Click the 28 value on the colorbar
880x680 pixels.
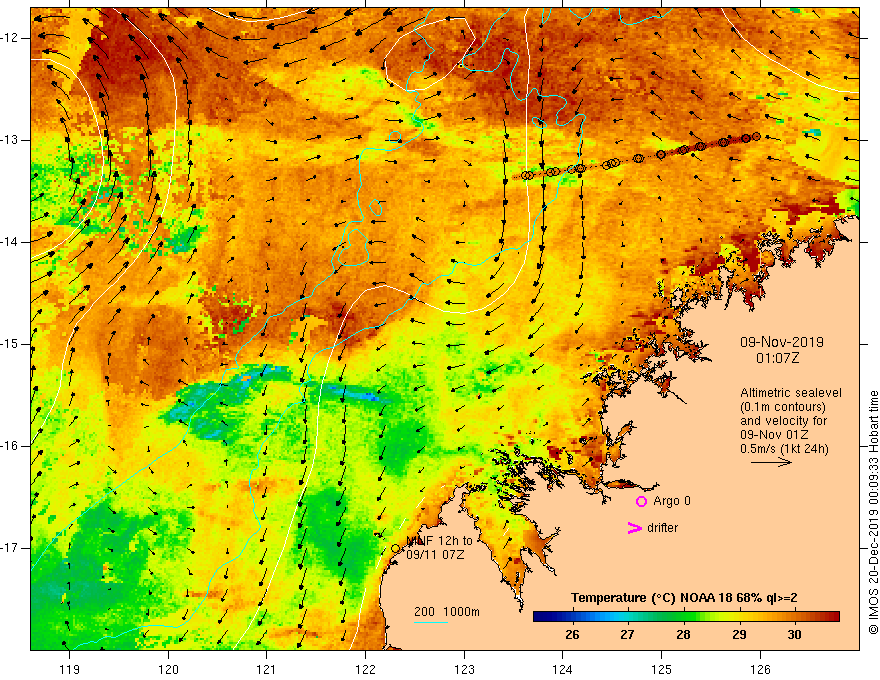click(682, 635)
